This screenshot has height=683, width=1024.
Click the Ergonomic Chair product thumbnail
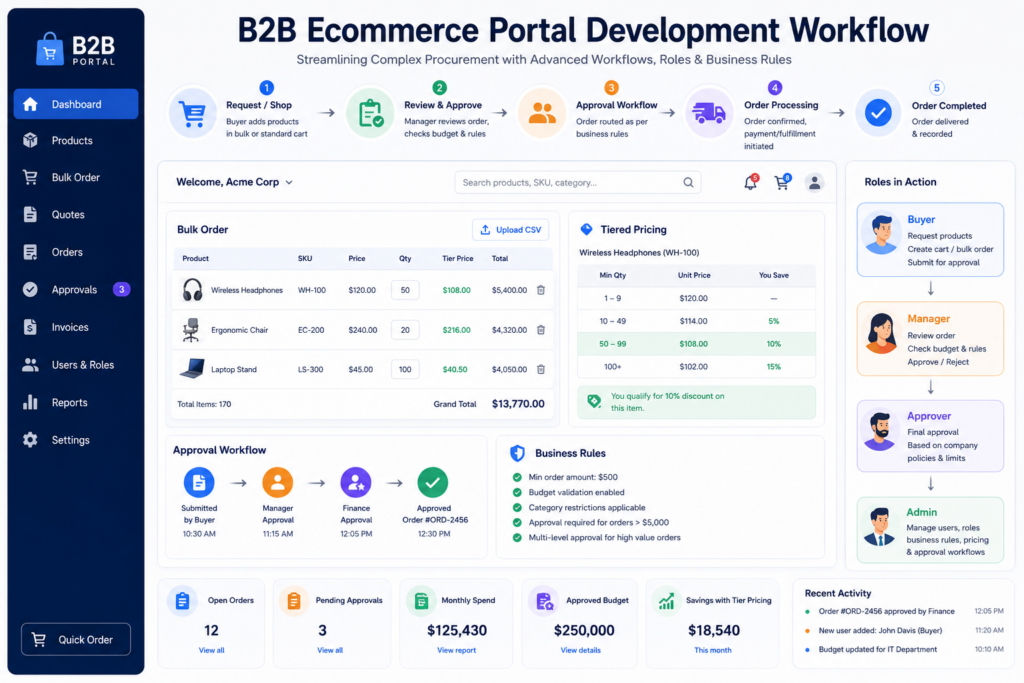point(191,330)
